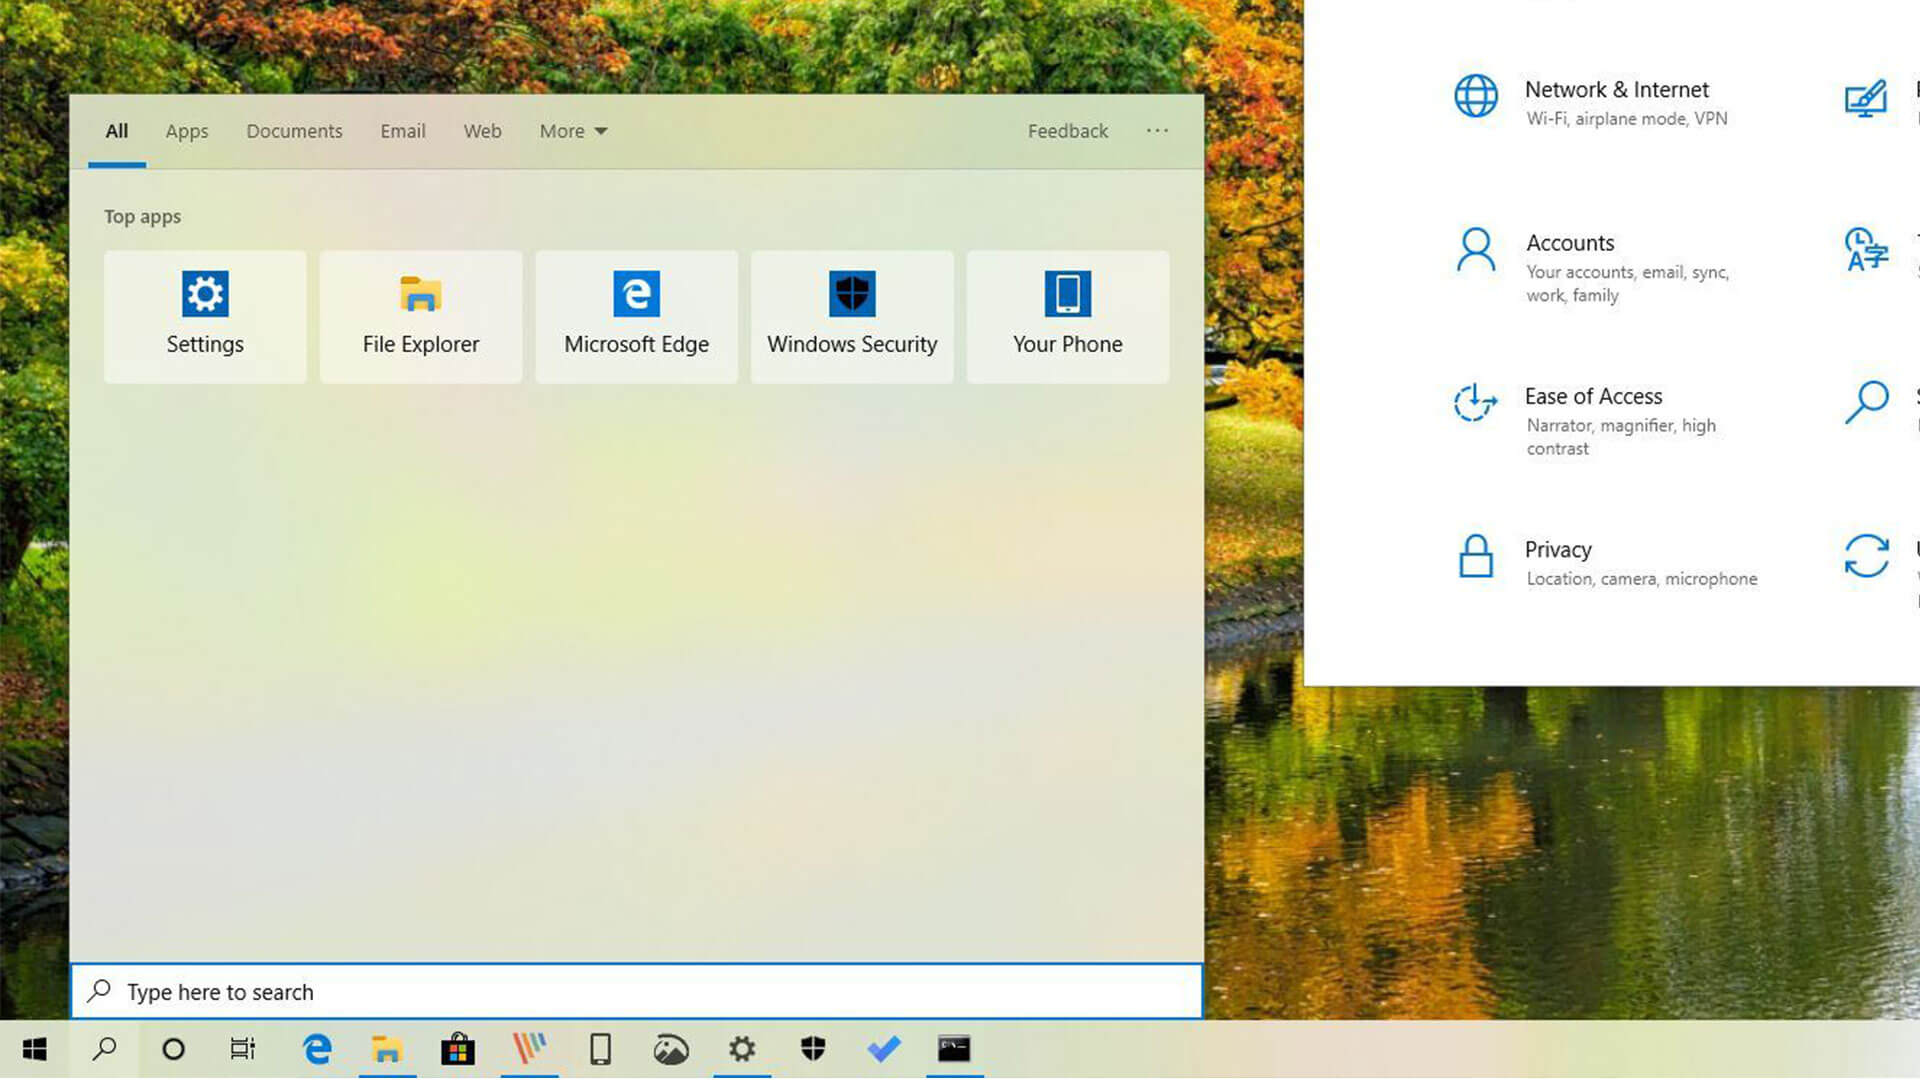Open the Photos icon on the taskbar
This screenshot has height=1080, width=1920.
(x=671, y=1049)
